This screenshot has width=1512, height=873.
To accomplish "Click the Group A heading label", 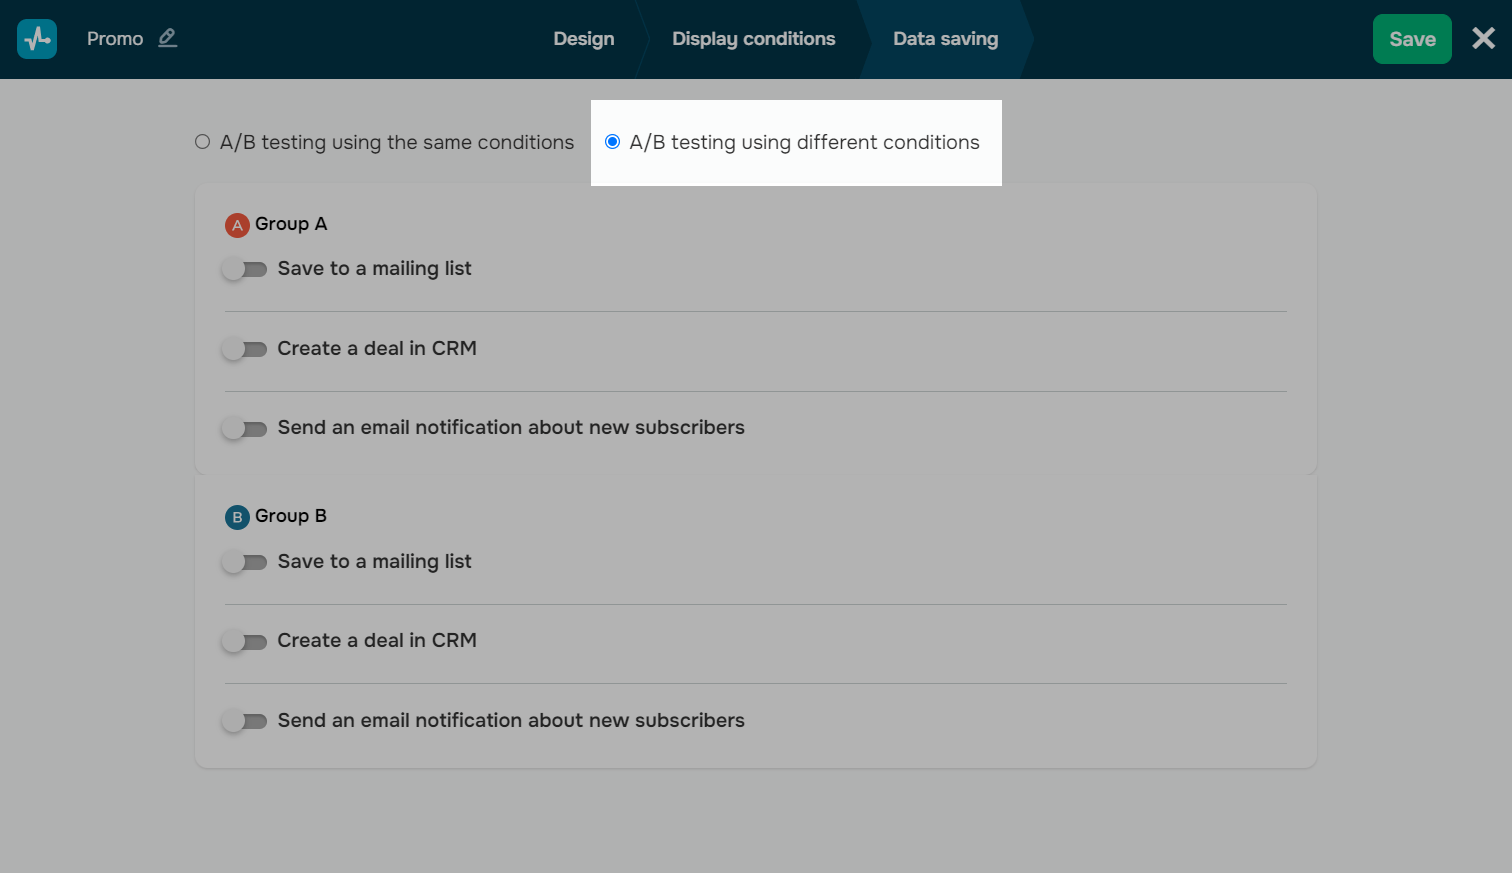I will (x=291, y=224).
